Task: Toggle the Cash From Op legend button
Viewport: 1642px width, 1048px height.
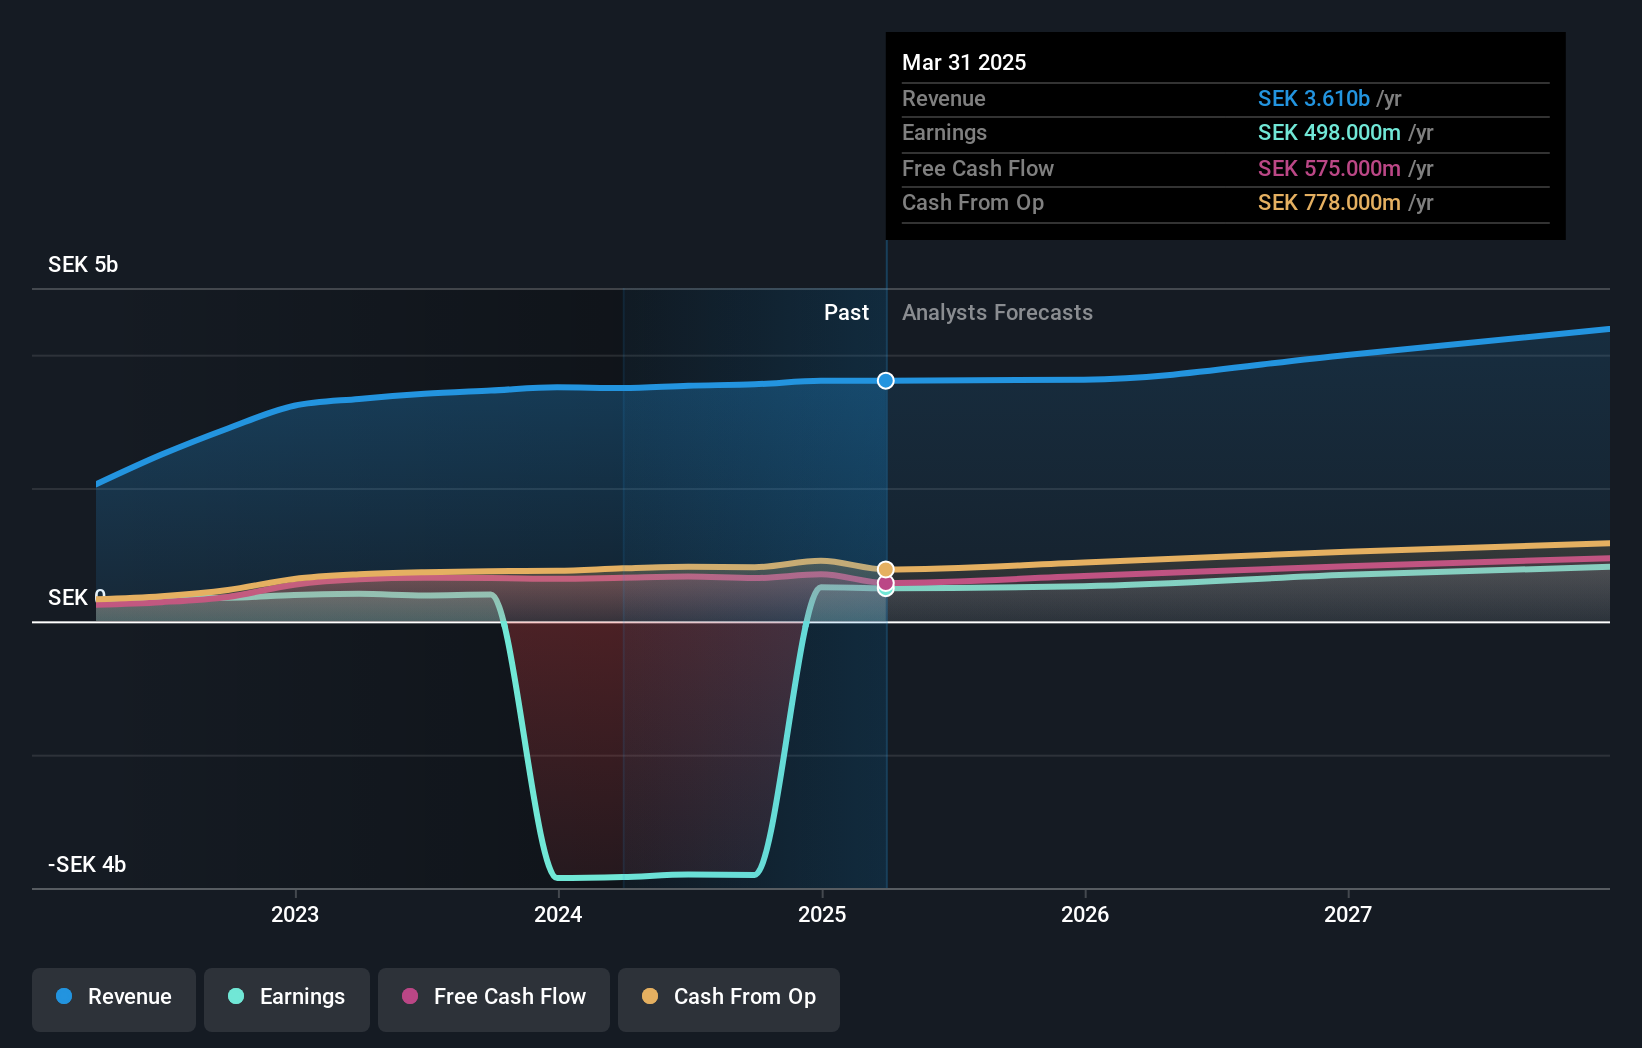Action: click(729, 999)
